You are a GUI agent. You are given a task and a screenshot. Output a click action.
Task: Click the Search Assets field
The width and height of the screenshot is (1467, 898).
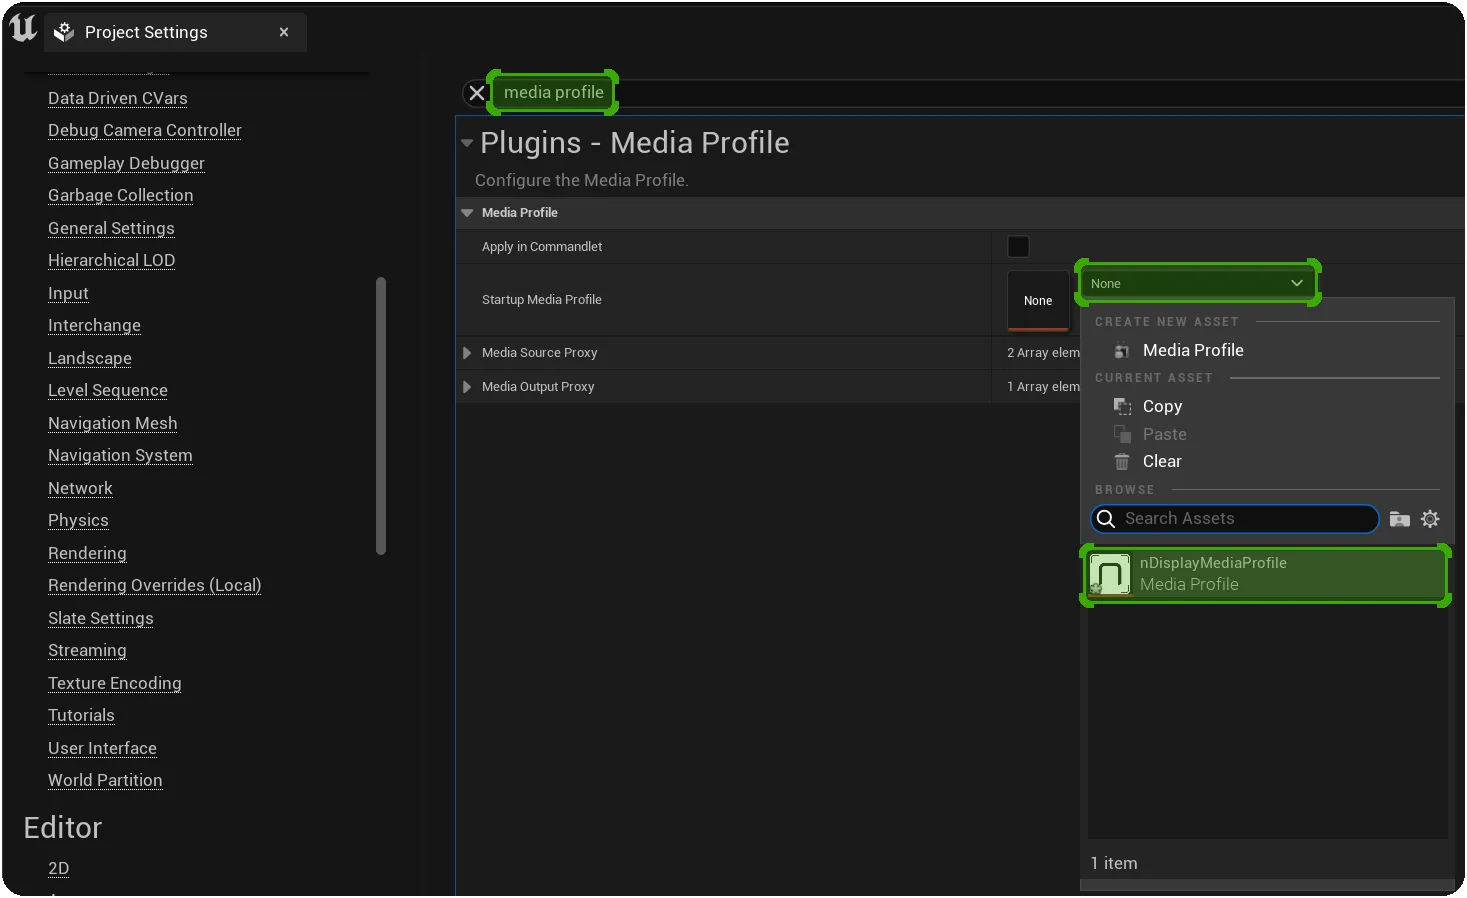tap(1234, 519)
